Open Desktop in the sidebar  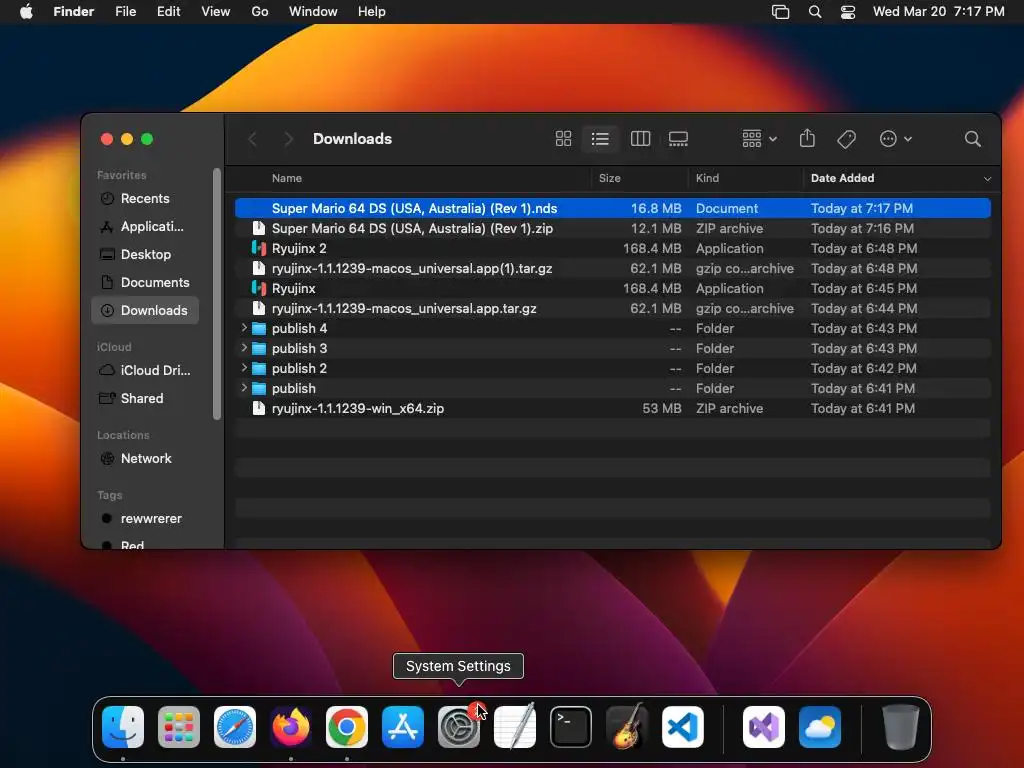tap(144, 255)
